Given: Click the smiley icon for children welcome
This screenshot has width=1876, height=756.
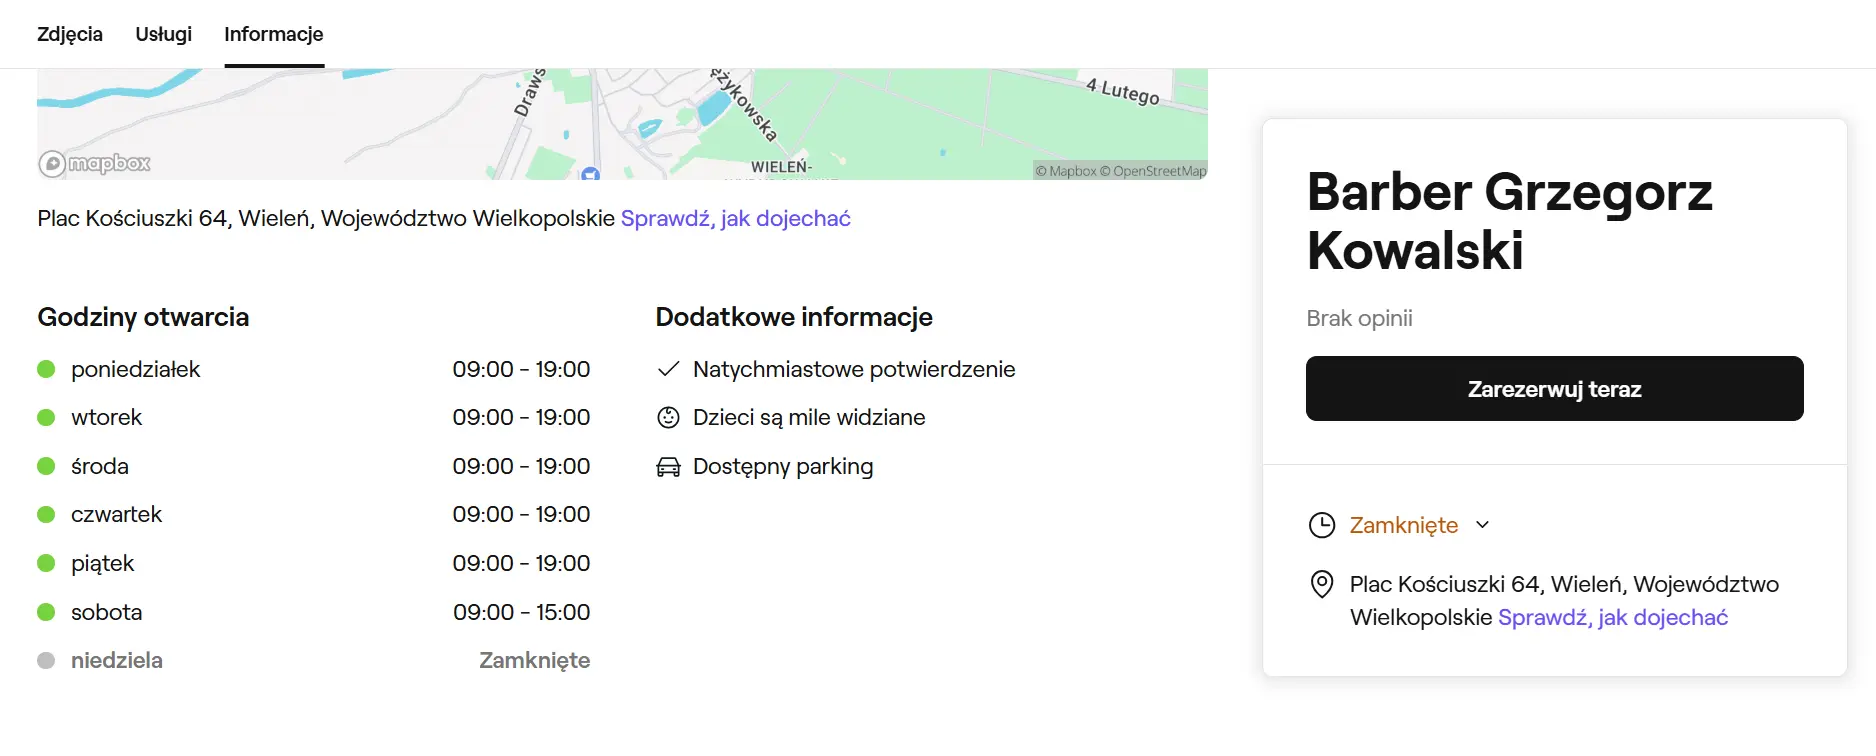Looking at the screenshot, I should coord(668,418).
